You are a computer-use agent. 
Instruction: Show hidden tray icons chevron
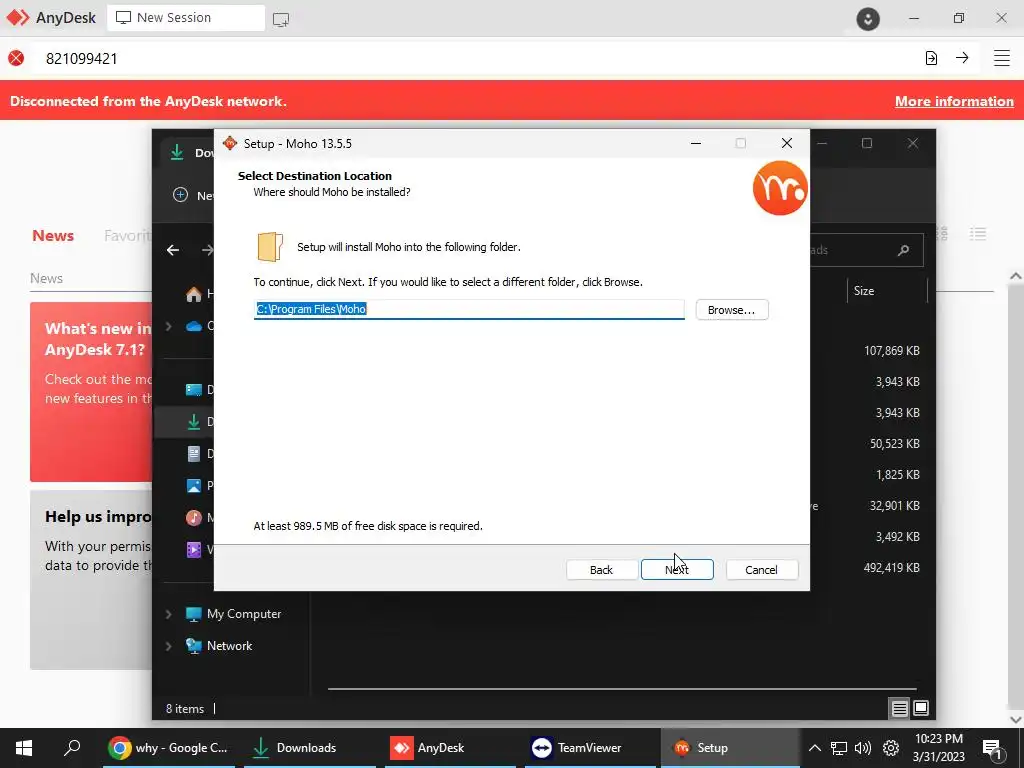(x=814, y=748)
